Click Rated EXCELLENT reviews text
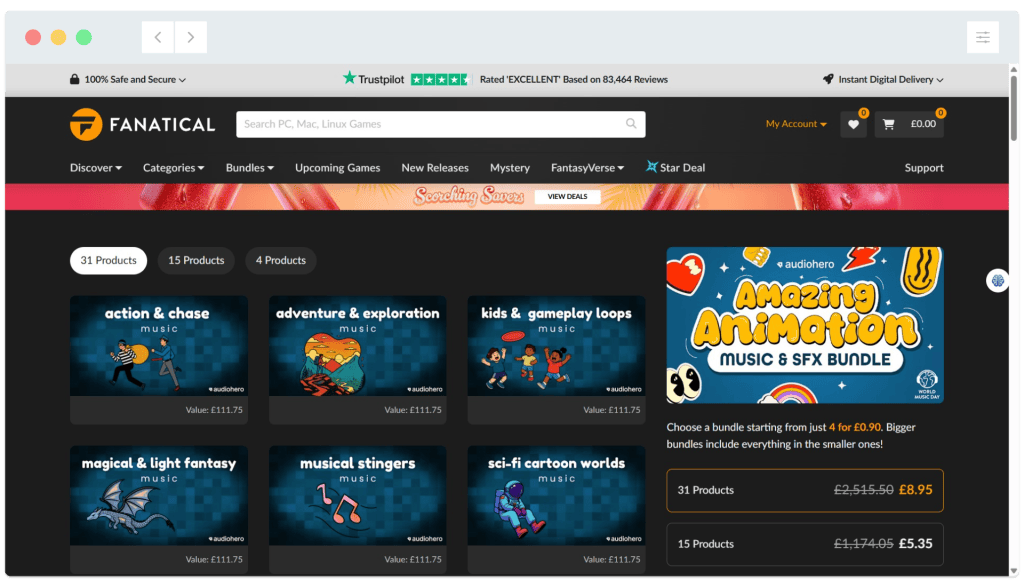1024x587 pixels. tap(573, 80)
